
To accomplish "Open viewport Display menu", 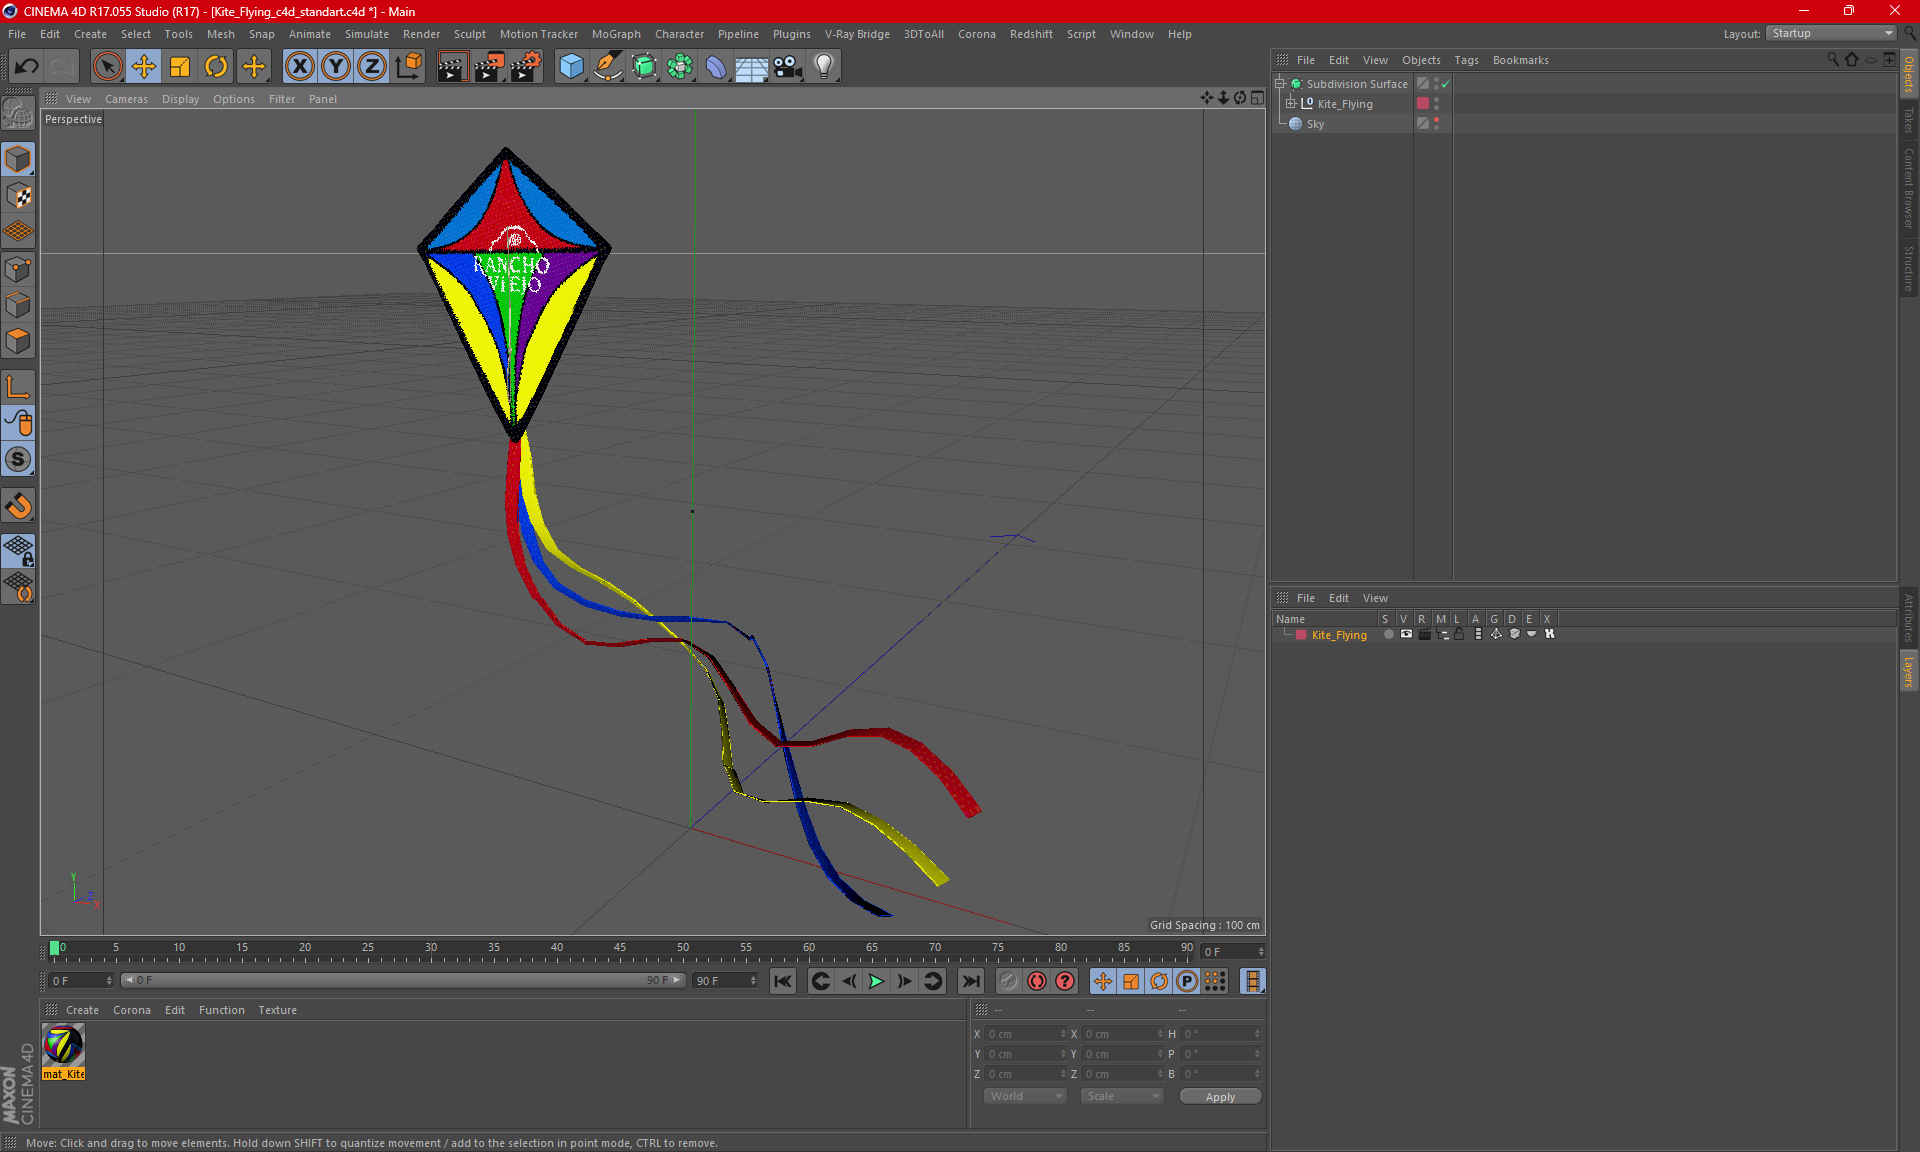I will tap(180, 99).
